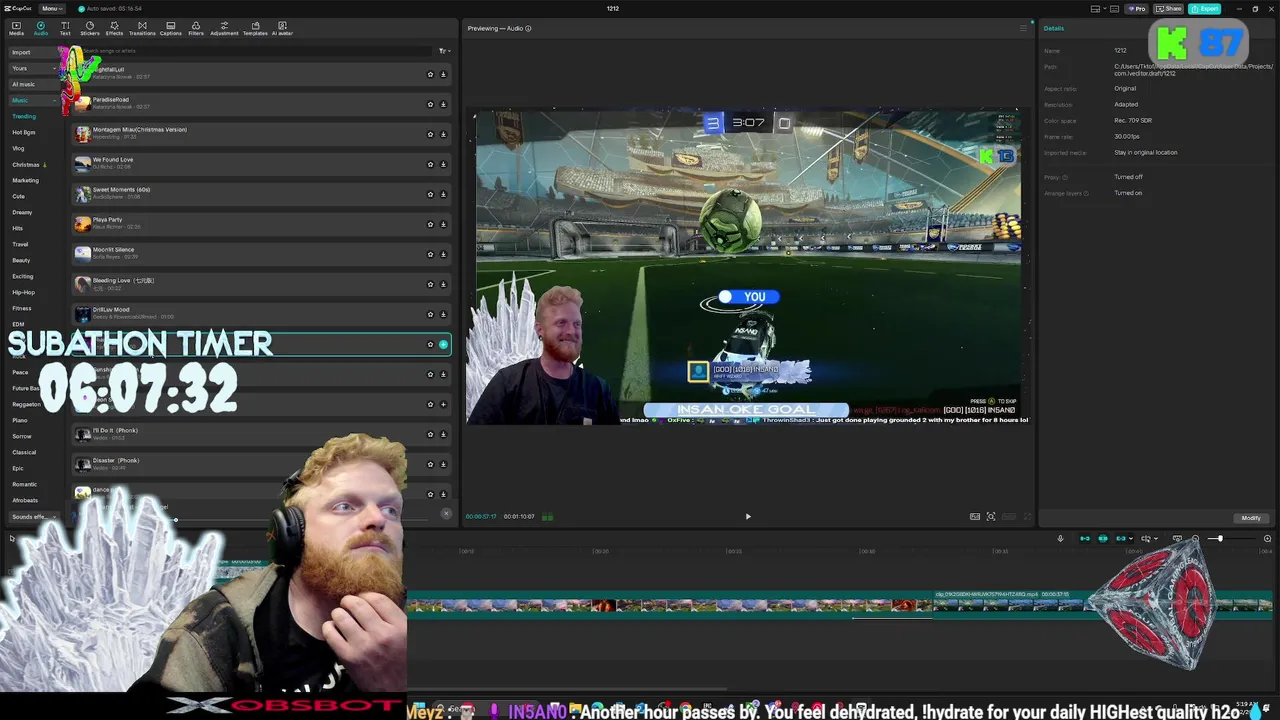
Task: Open the Transitions panel
Action: tap(142, 28)
